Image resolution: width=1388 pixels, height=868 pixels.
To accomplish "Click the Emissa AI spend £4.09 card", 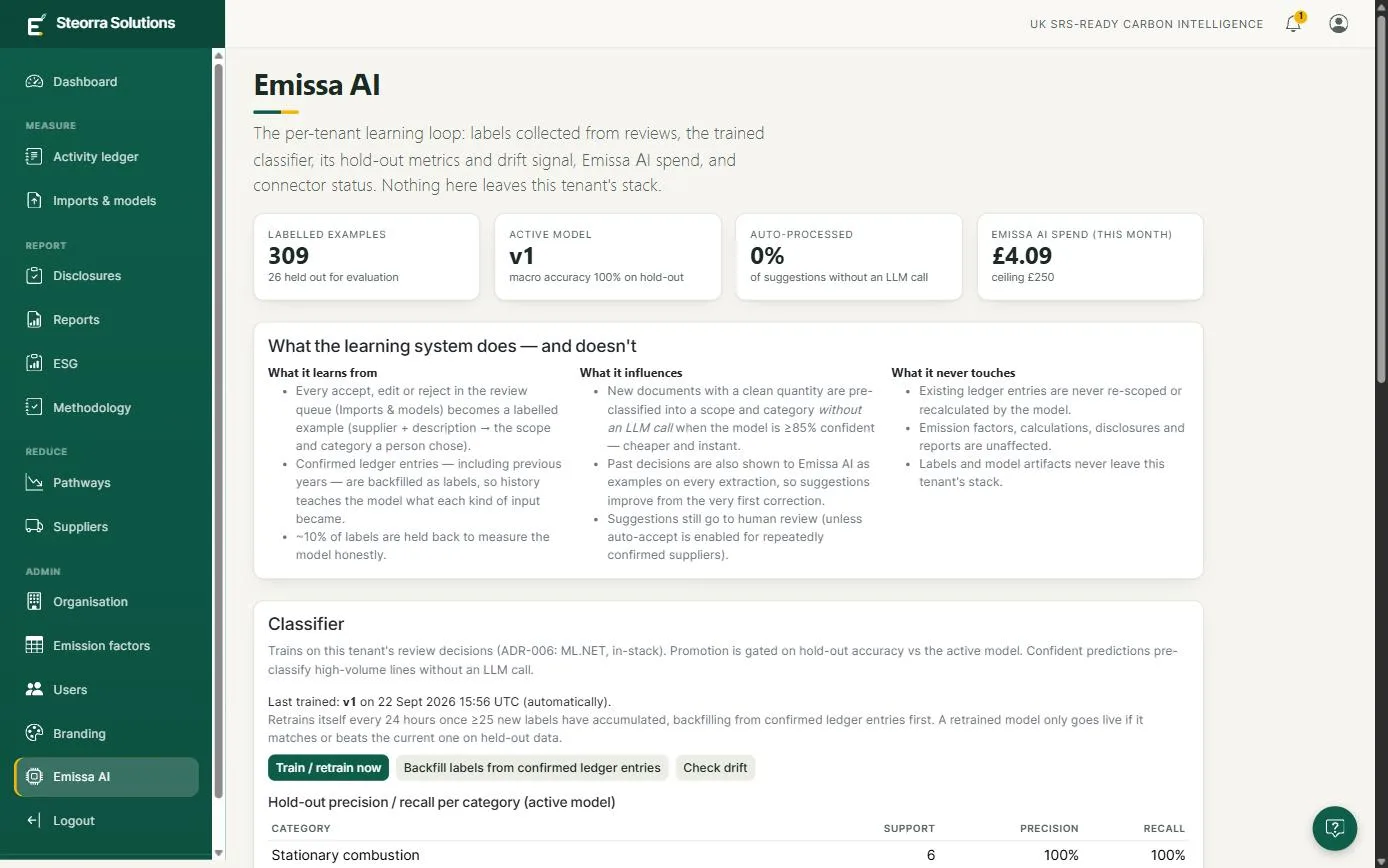I will pos(1090,257).
